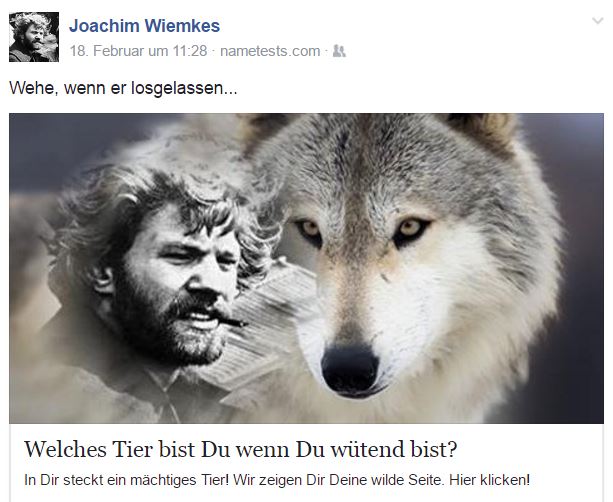This screenshot has width=613, height=502.
Task: Click the friends audience icon
Action: pyautogui.click(x=339, y=51)
